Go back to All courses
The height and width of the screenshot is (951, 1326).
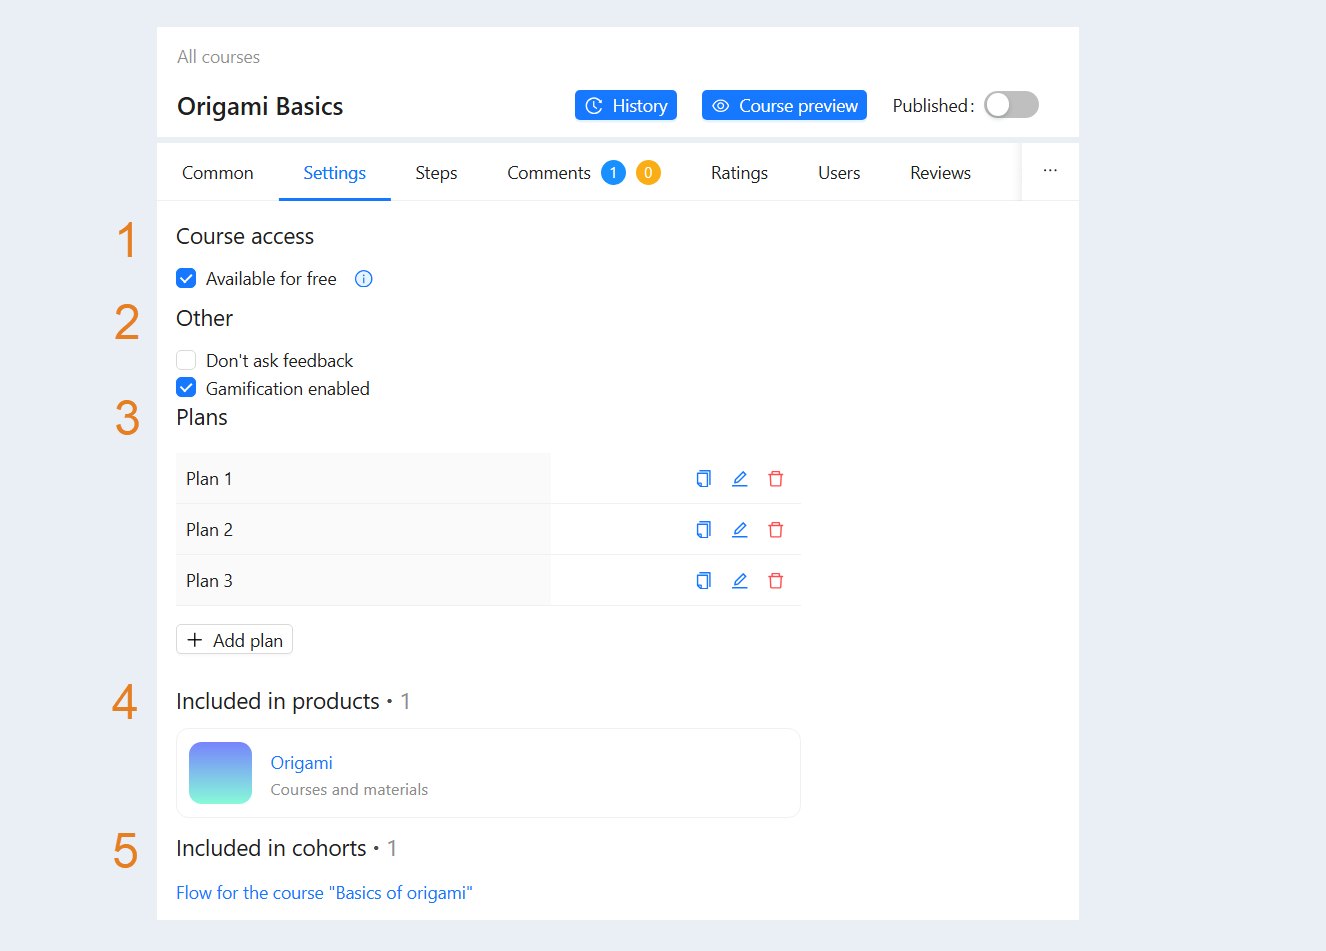coord(218,57)
